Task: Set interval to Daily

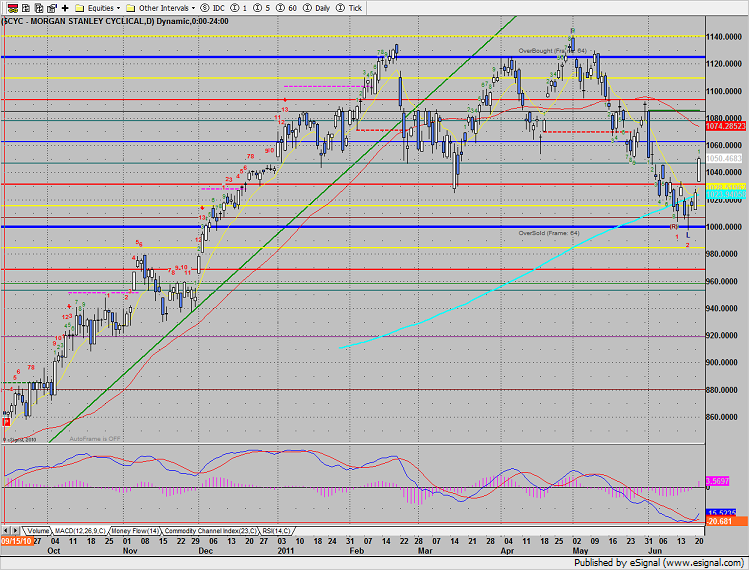Action: click(317, 8)
